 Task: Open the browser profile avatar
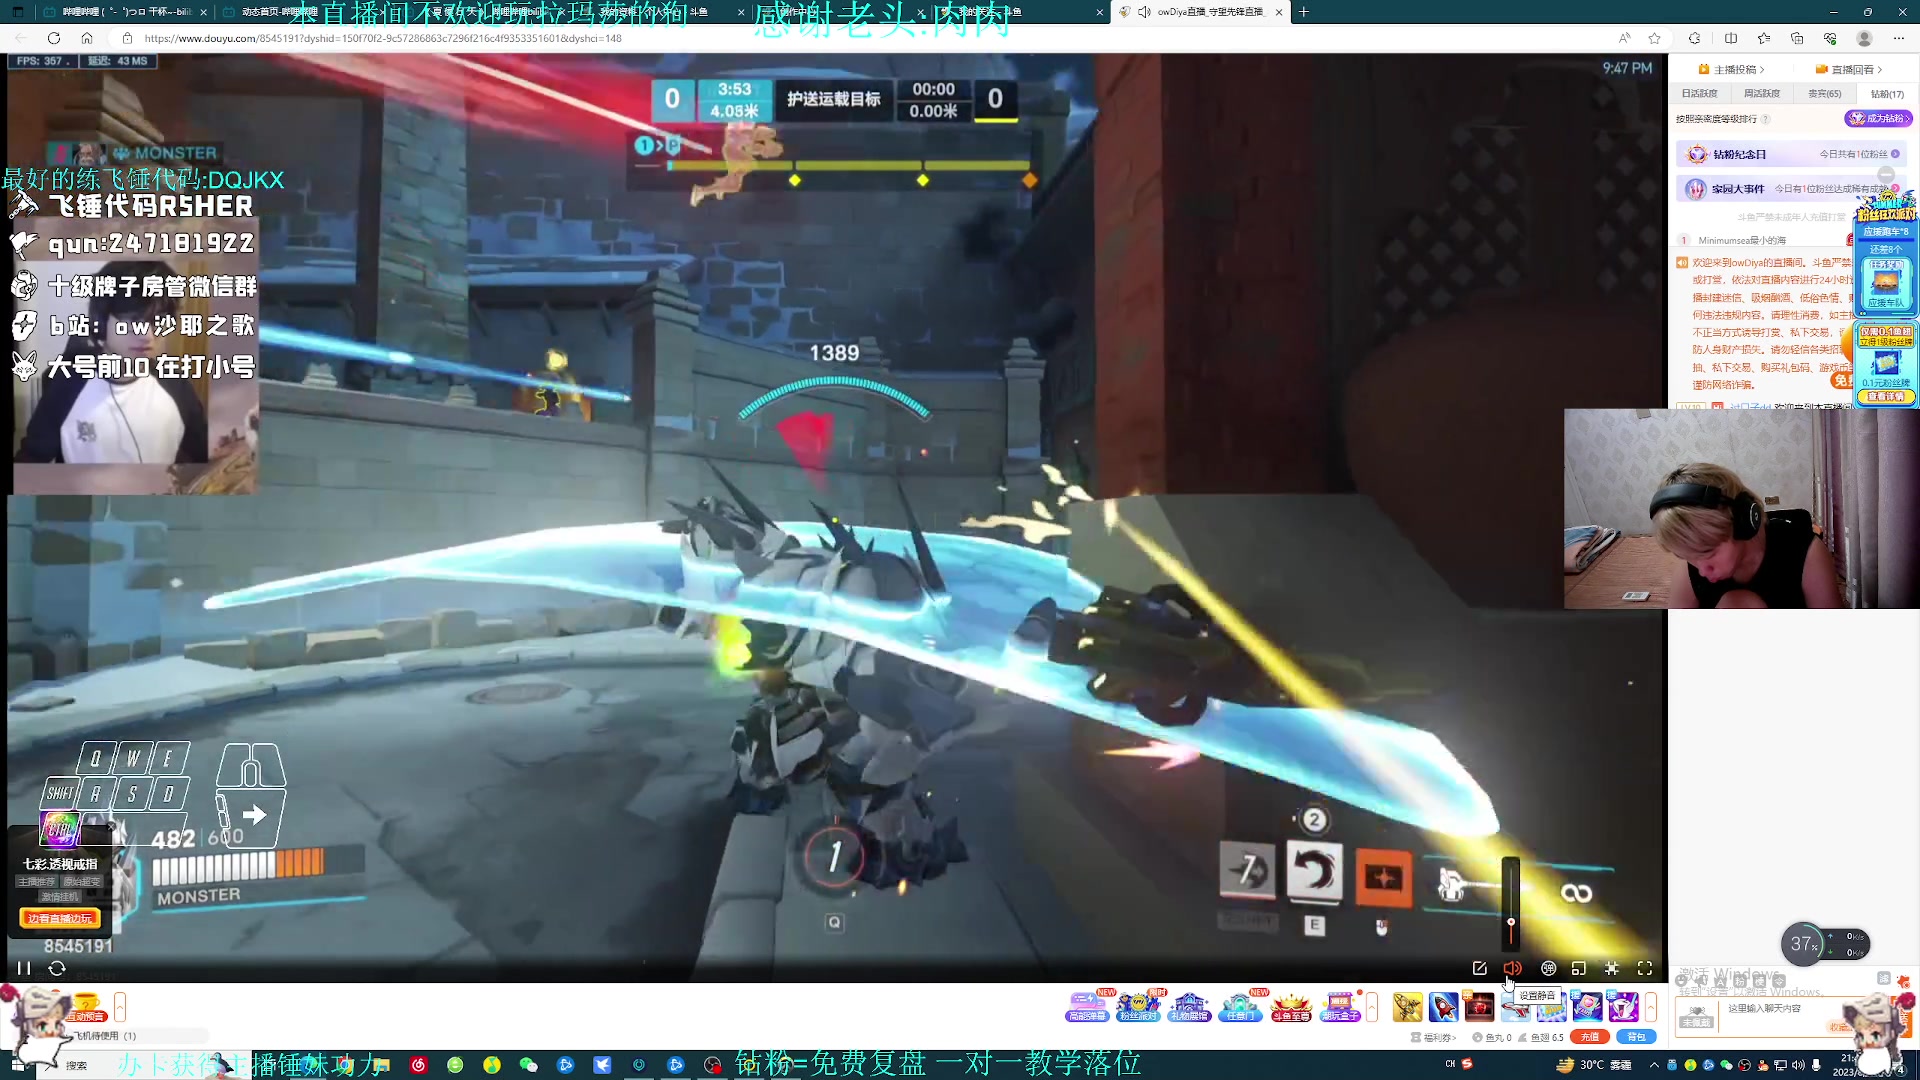[x=1864, y=38]
